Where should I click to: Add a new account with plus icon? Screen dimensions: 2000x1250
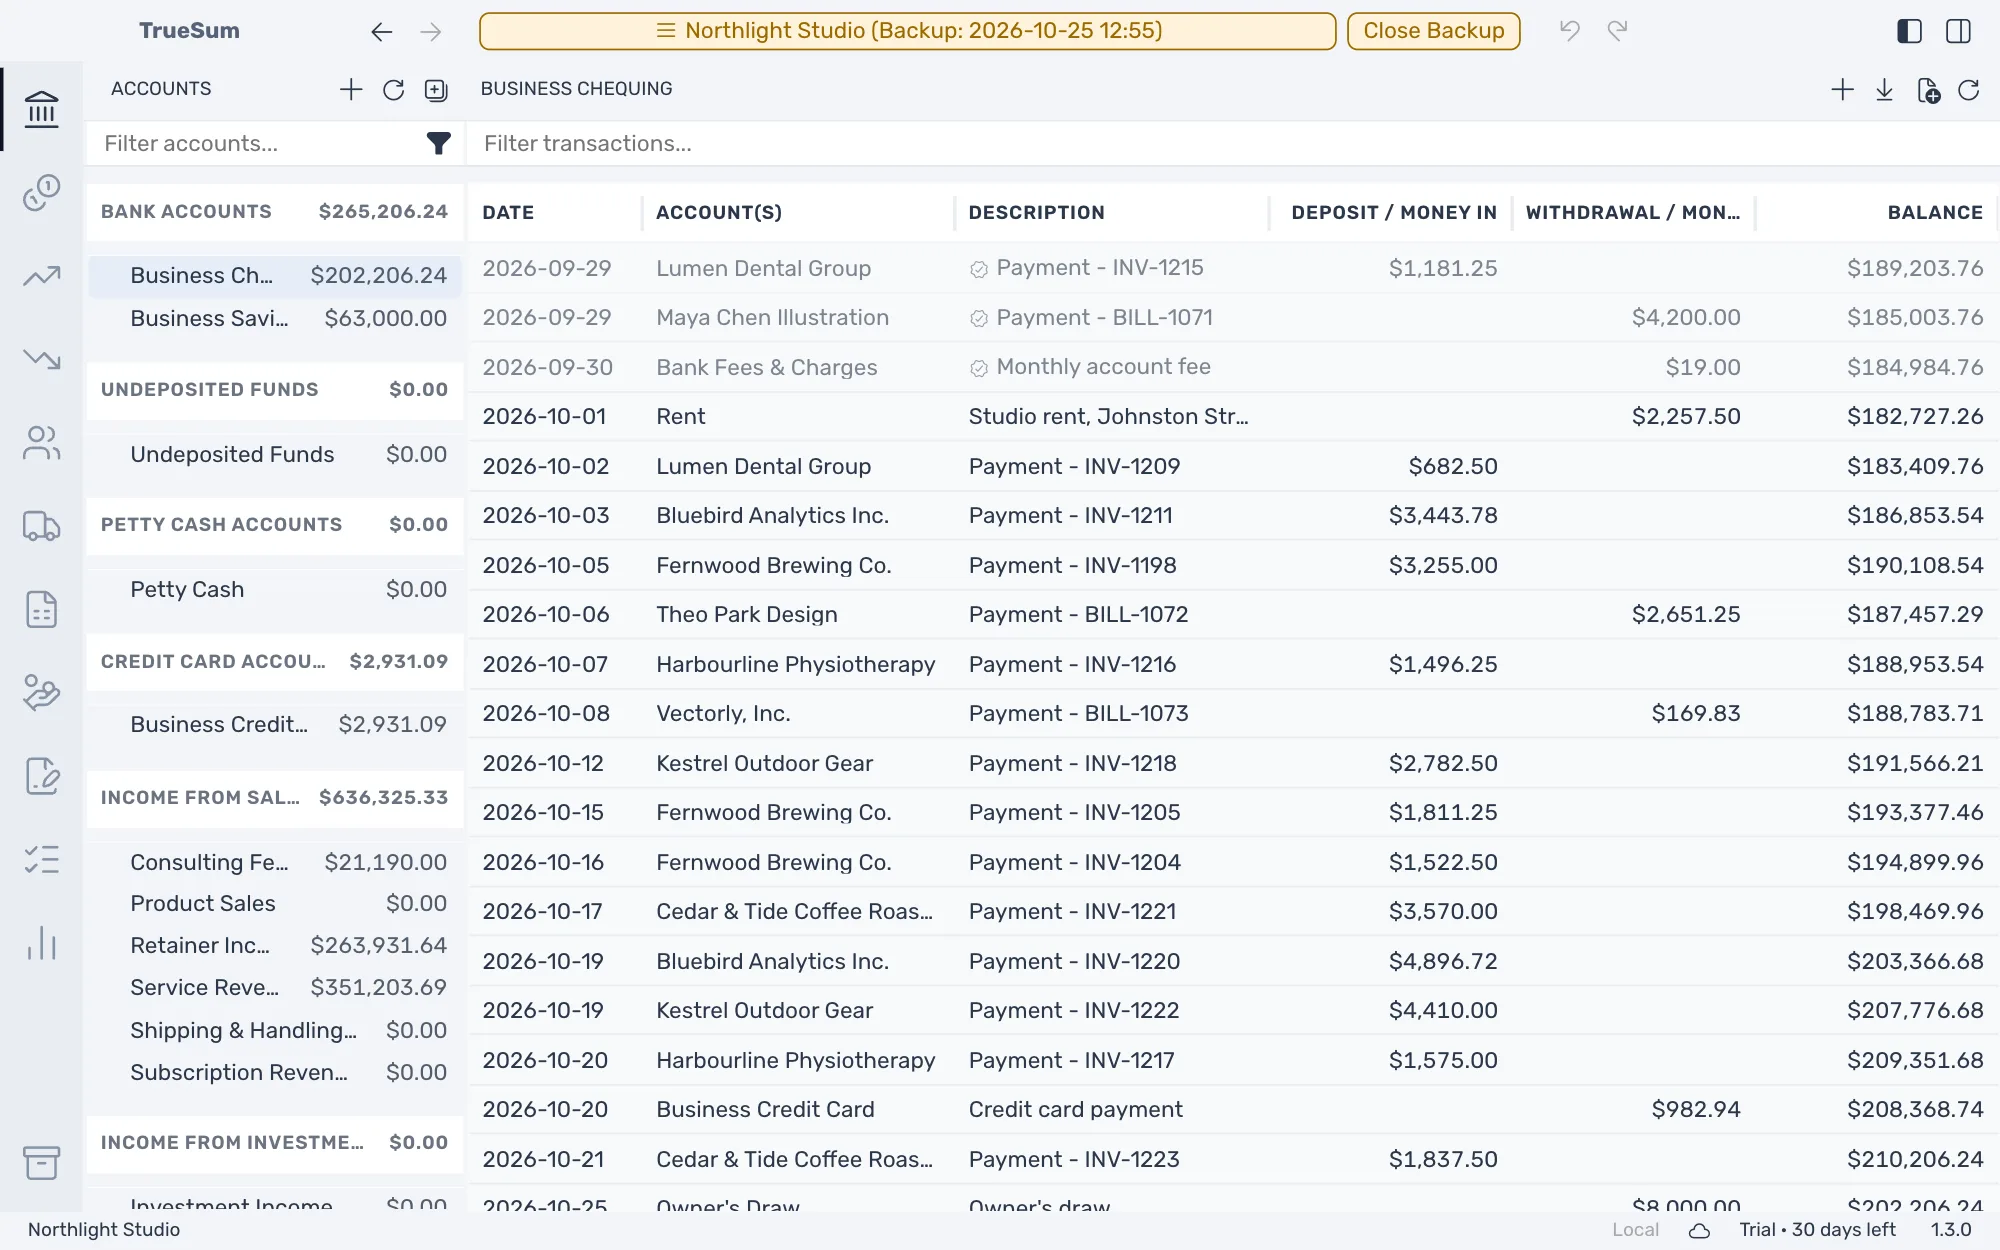click(x=350, y=90)
